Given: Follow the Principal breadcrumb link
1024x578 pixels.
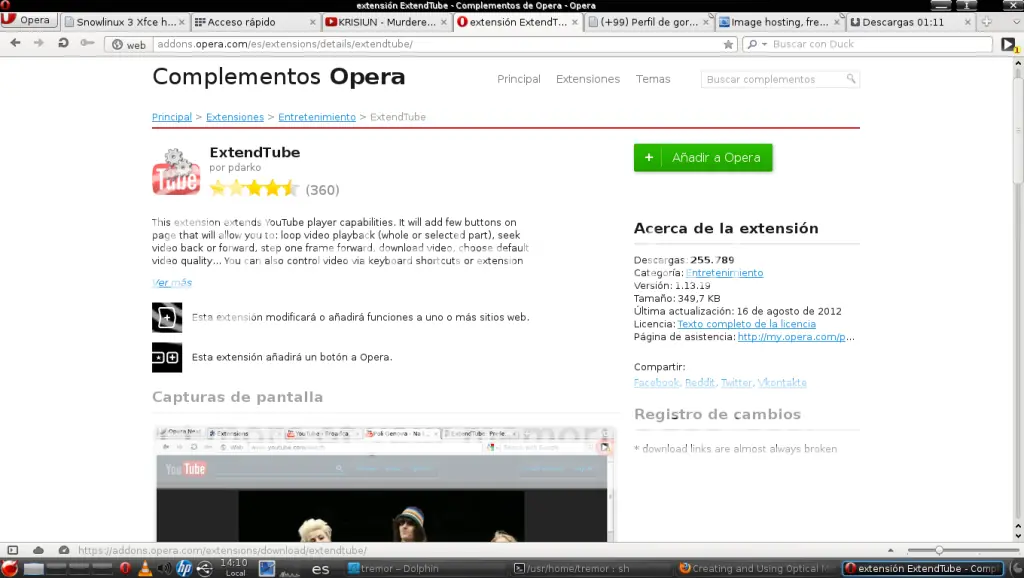Looking at the screenshot, I should (x=172, y=117).
